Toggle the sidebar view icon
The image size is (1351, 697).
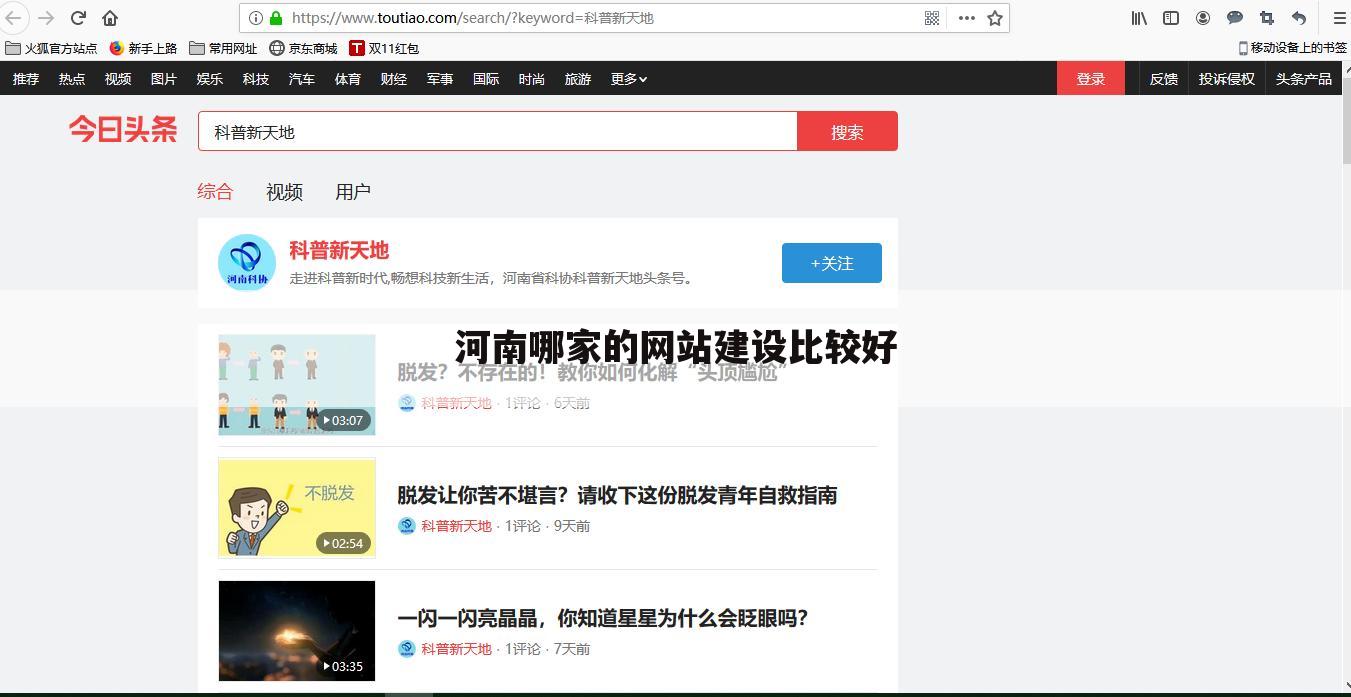tap(1171, 18)
